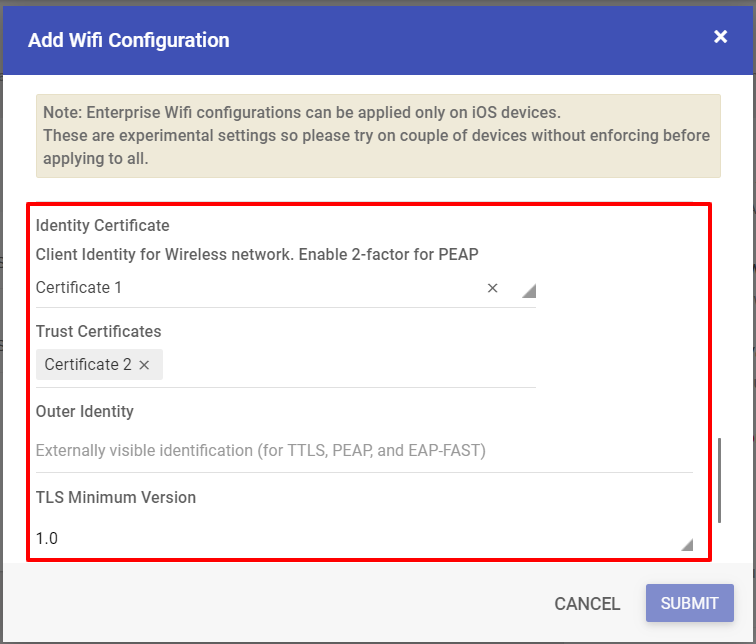Click the dialog's vertical scrollbar thumb

(x=719, y=480)
